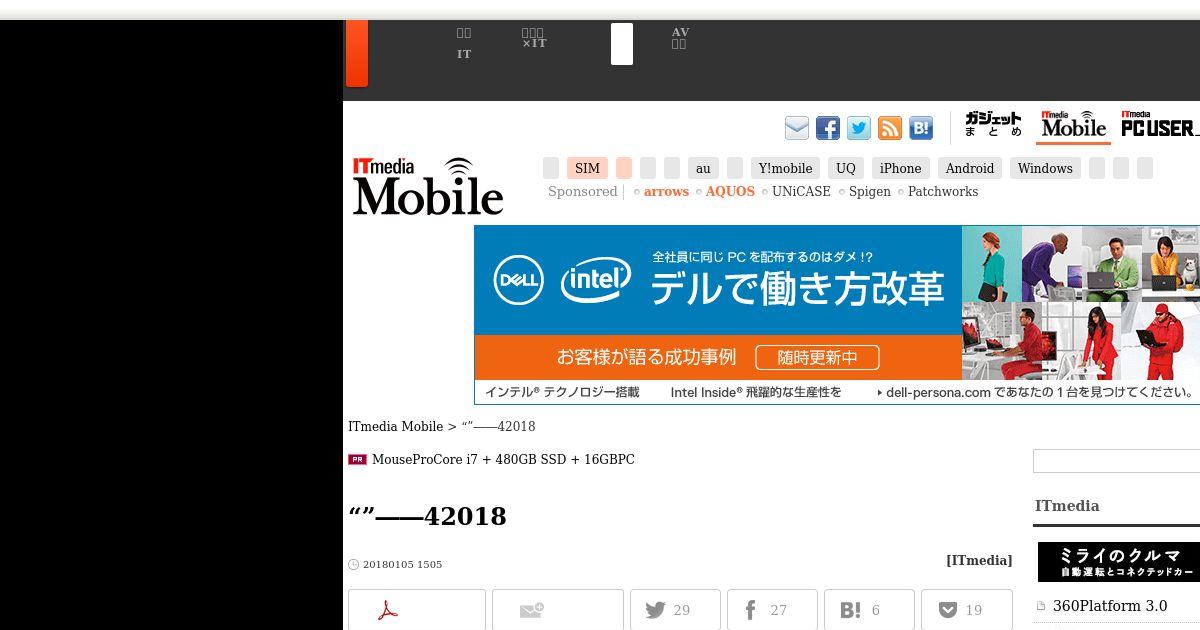Go to ITmedia Mobile breadcrumb link
The image size is (1200, 630).
point(395,427)
